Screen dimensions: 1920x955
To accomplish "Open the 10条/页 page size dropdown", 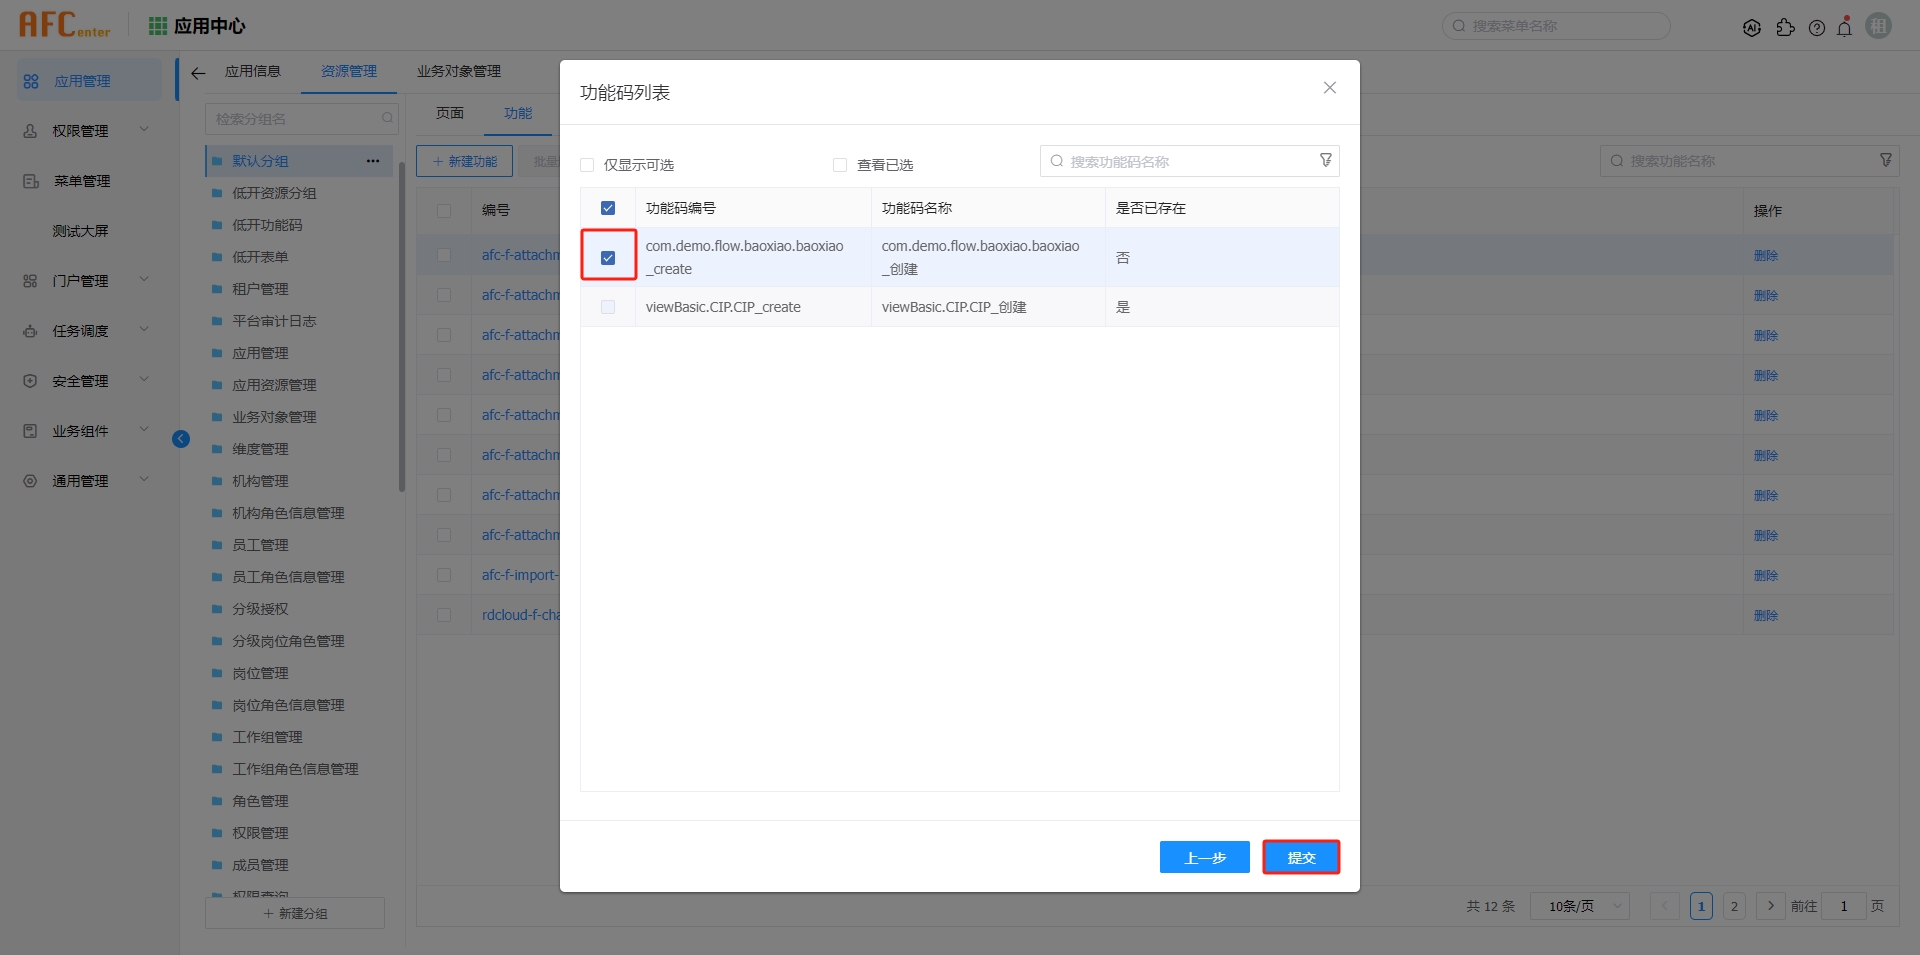I will [1579, 906].
